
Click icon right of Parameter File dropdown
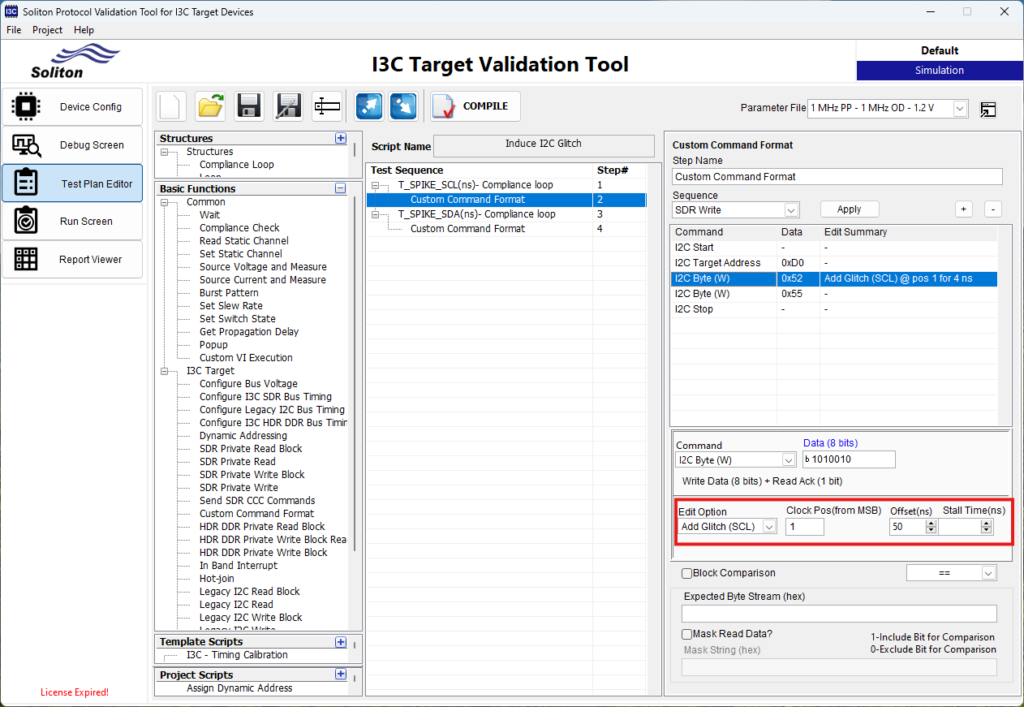coord(988,109)
